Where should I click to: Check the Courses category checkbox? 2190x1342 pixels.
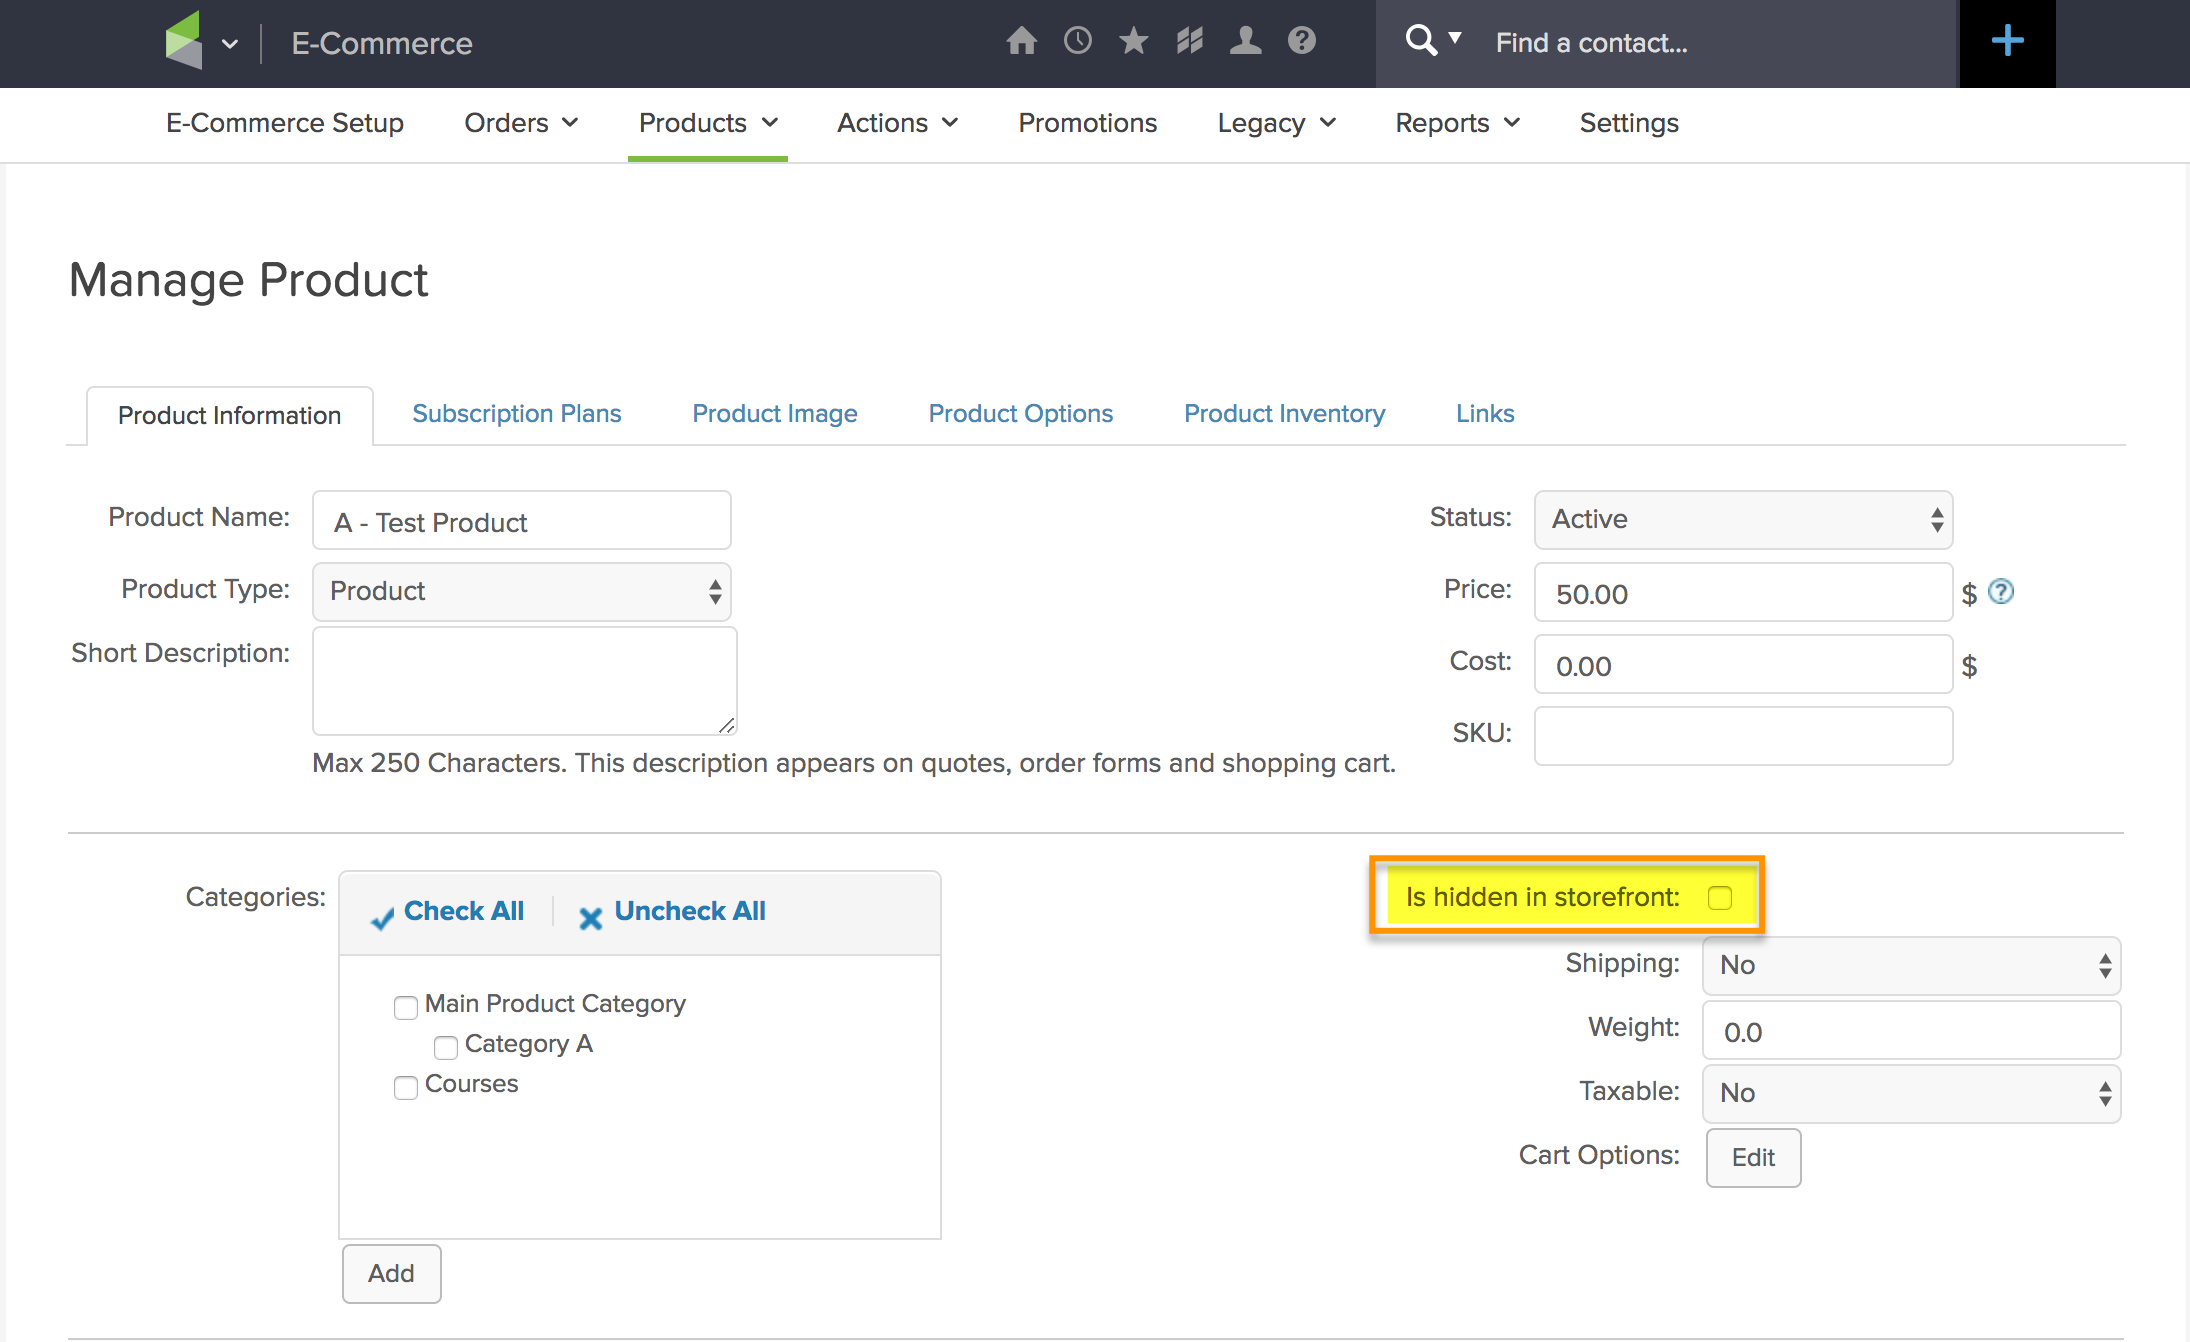[x=406, y=1087]
